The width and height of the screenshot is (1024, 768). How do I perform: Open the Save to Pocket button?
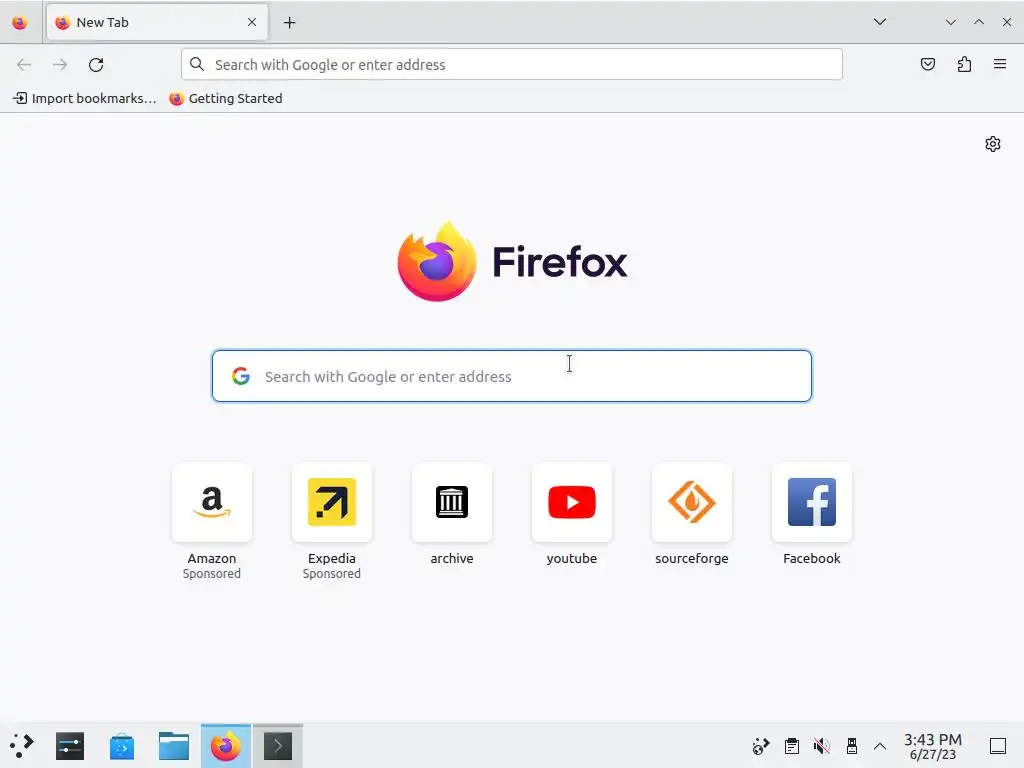click(x=927, y=64)
